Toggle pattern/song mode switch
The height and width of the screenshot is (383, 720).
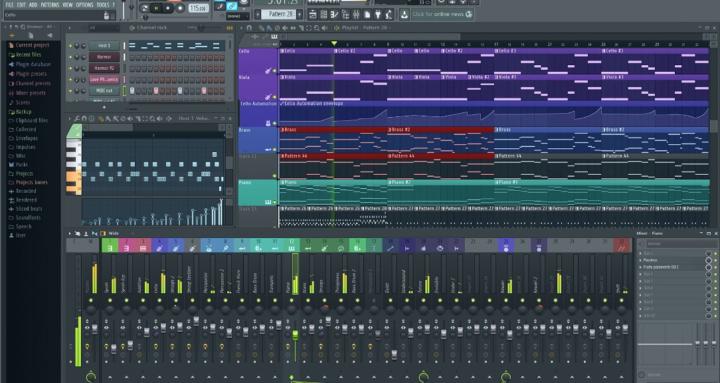[145, 8]
